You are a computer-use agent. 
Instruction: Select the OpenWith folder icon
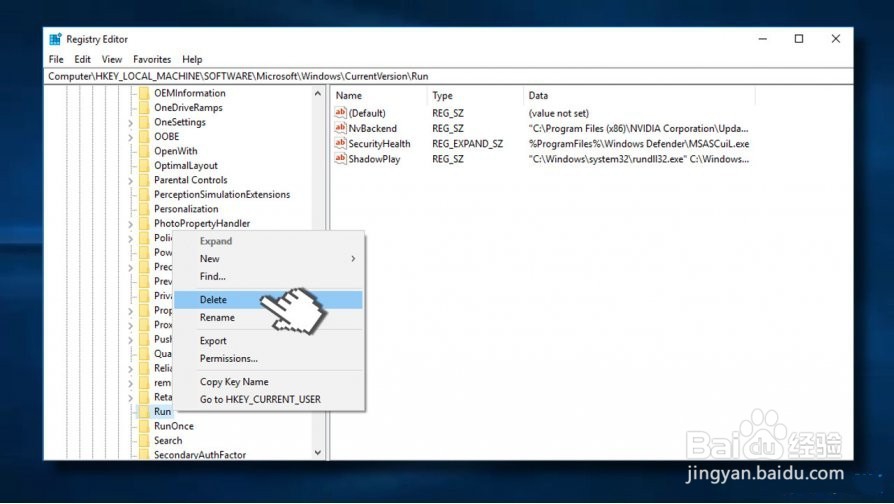[144, 151]
